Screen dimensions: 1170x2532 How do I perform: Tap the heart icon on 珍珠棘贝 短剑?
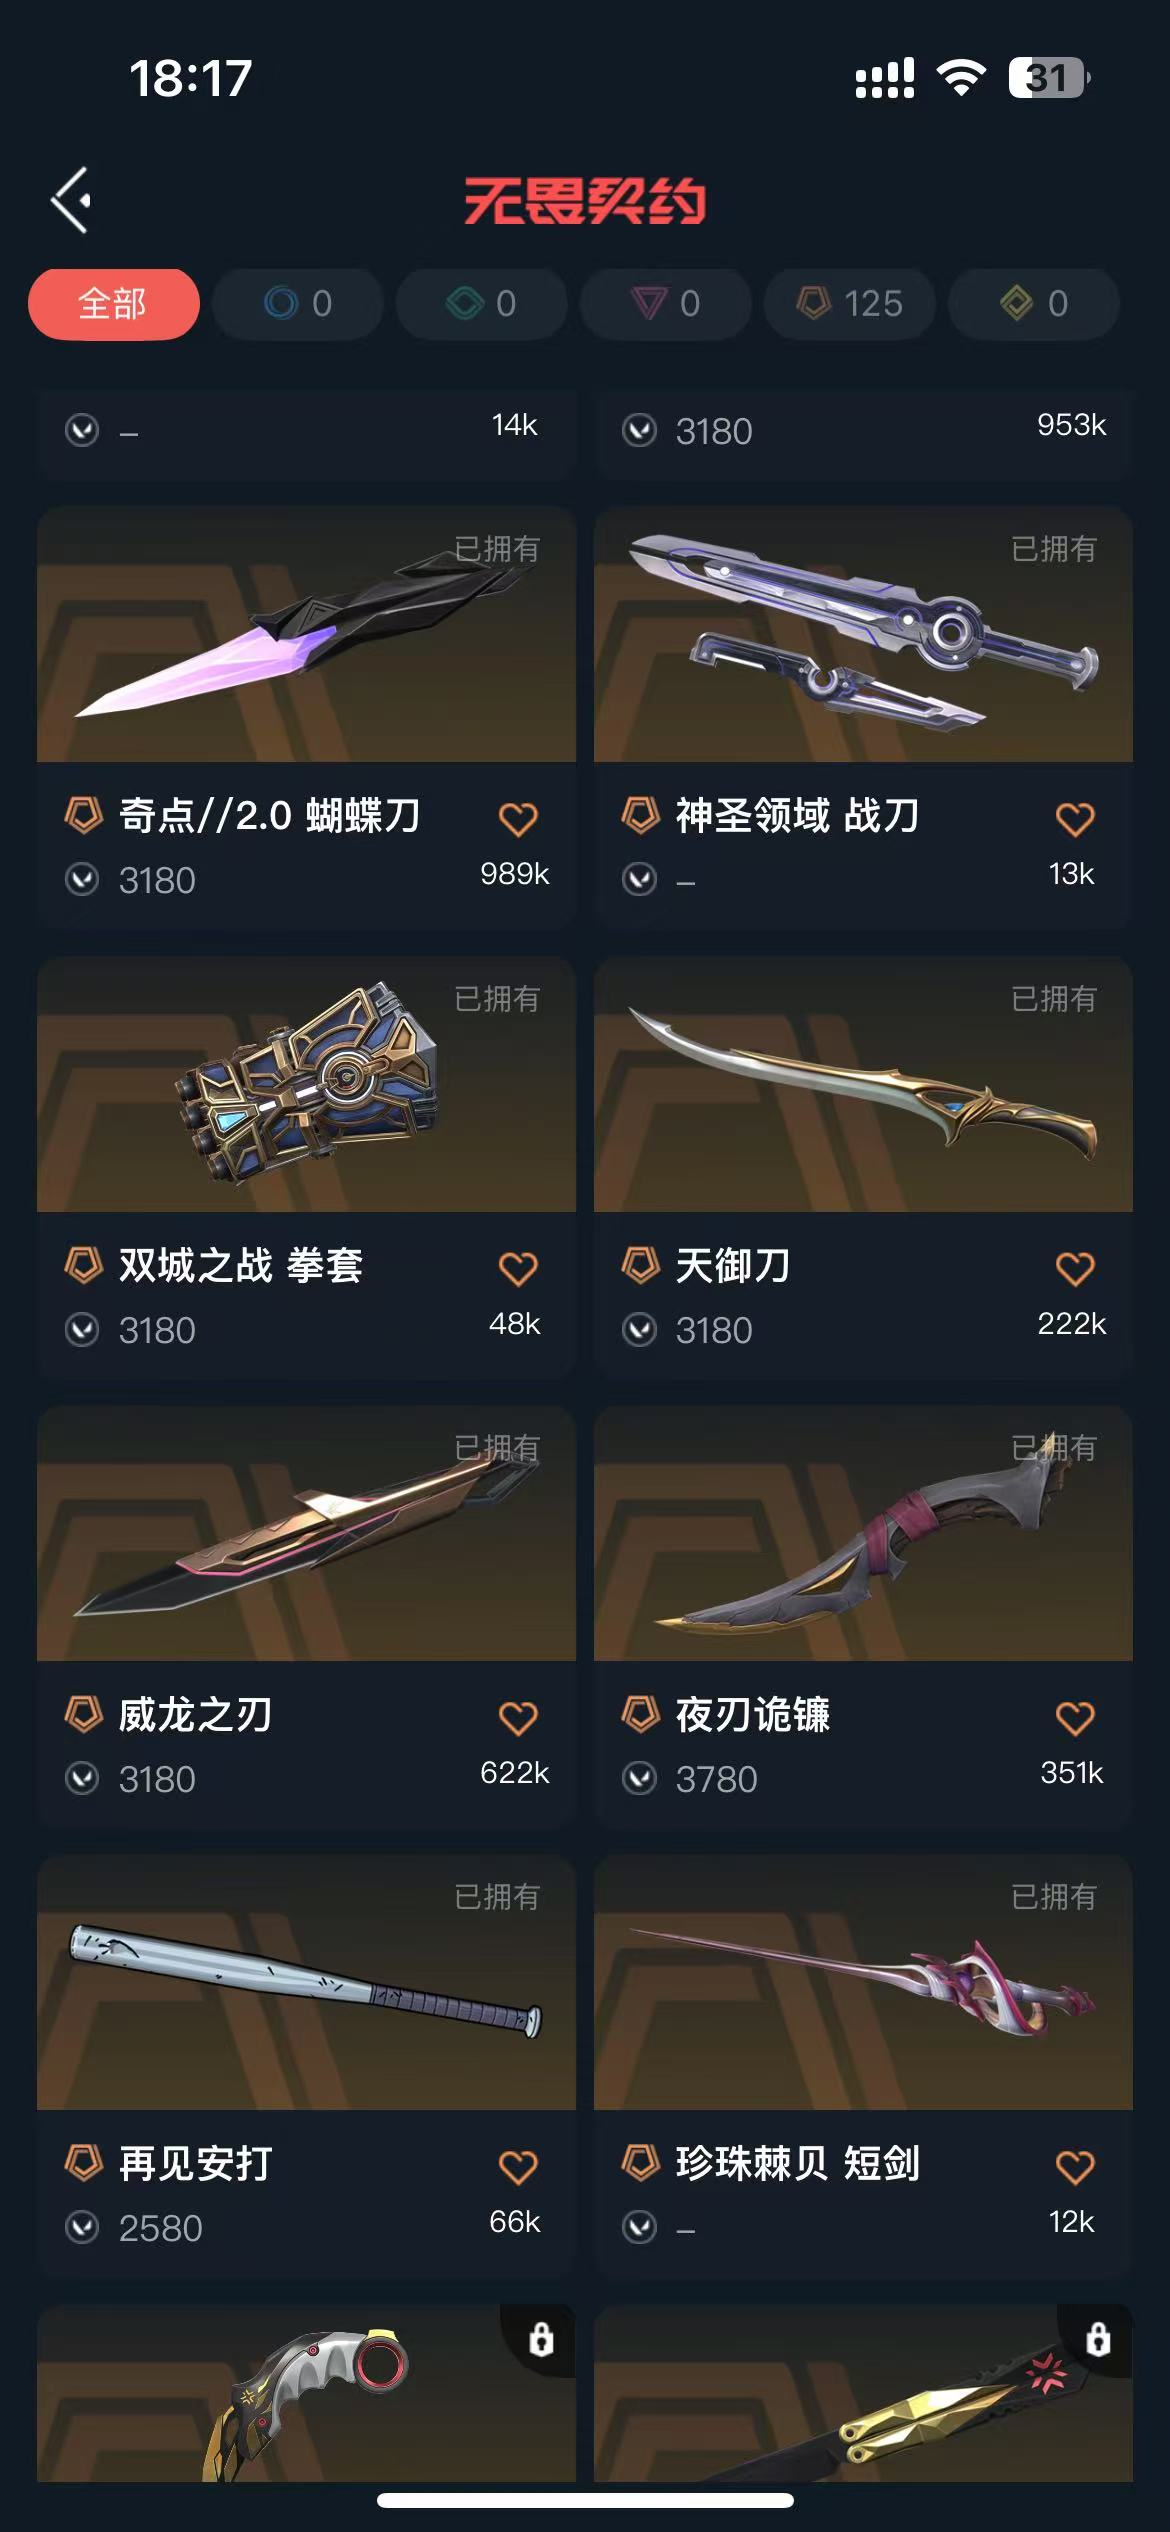pyautogui.click(x=1075, y=2168)
